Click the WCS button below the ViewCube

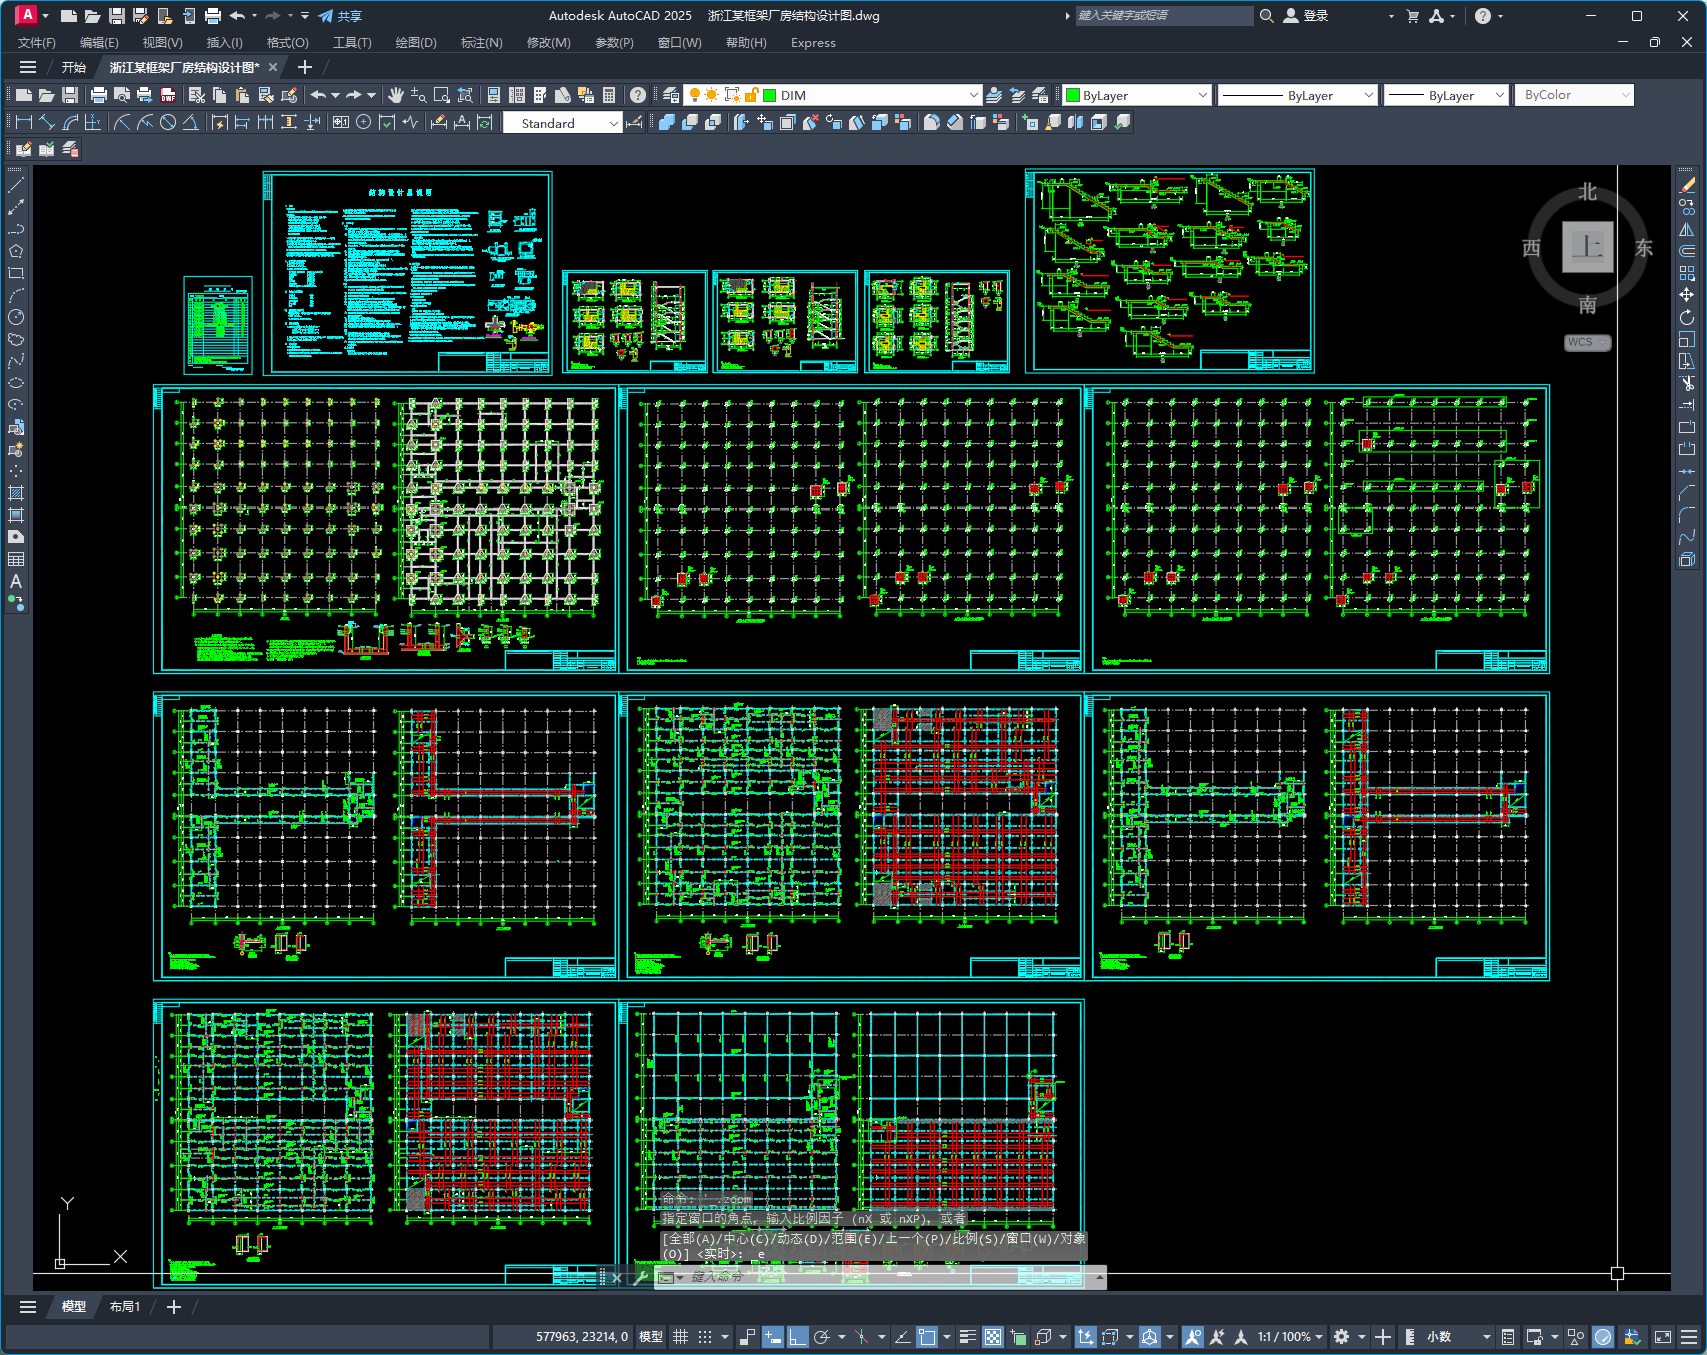(1587, 342)
